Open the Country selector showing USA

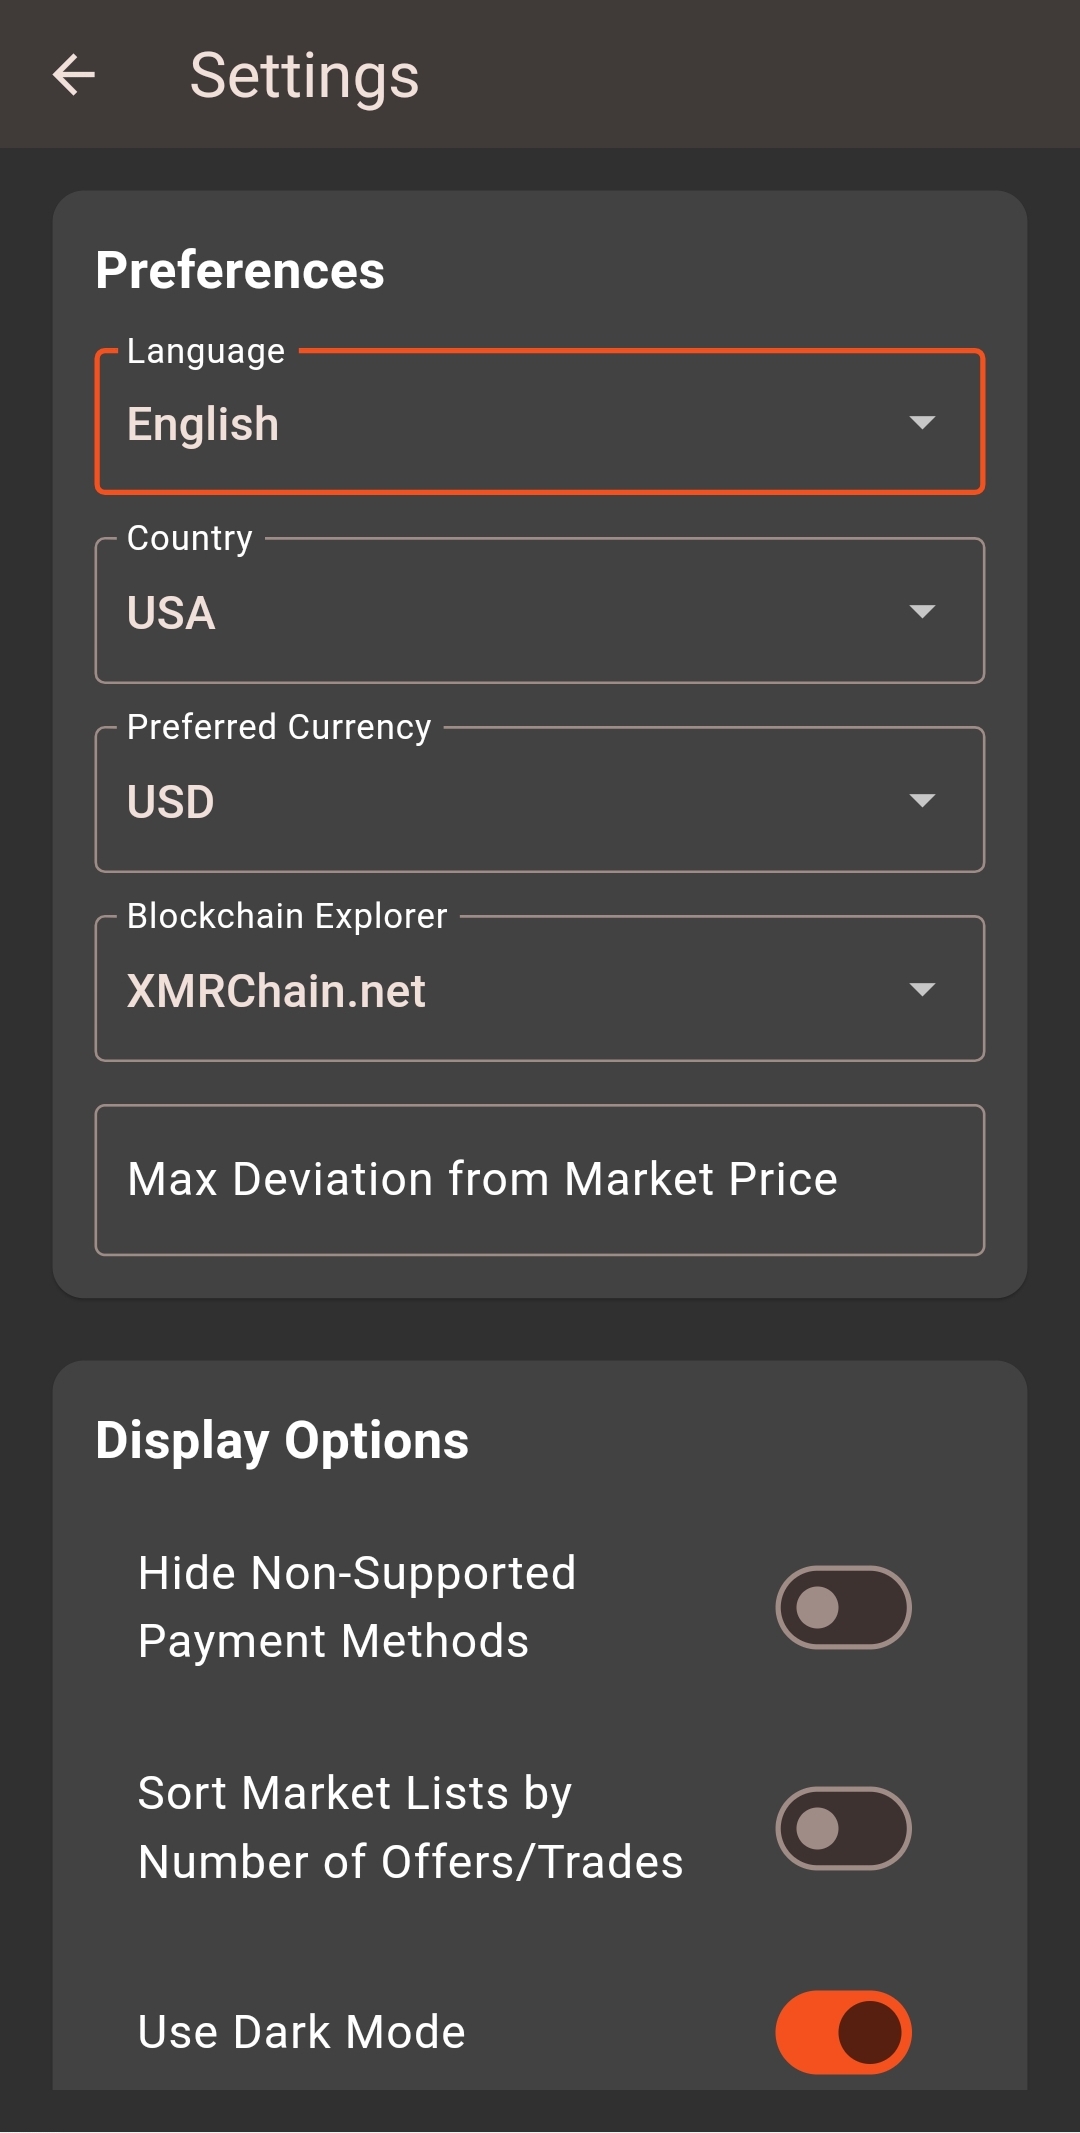tap(500, 612)
